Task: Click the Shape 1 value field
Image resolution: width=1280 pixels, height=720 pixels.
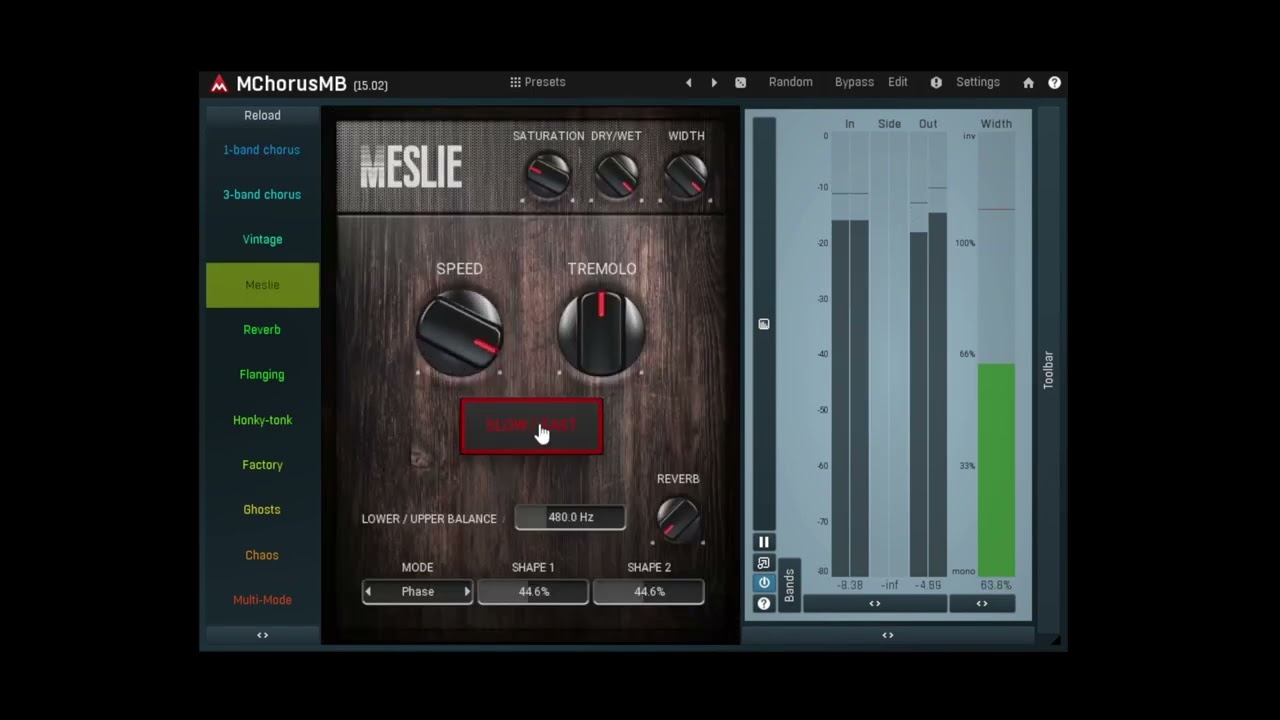Action: click(x=533, y=592)
